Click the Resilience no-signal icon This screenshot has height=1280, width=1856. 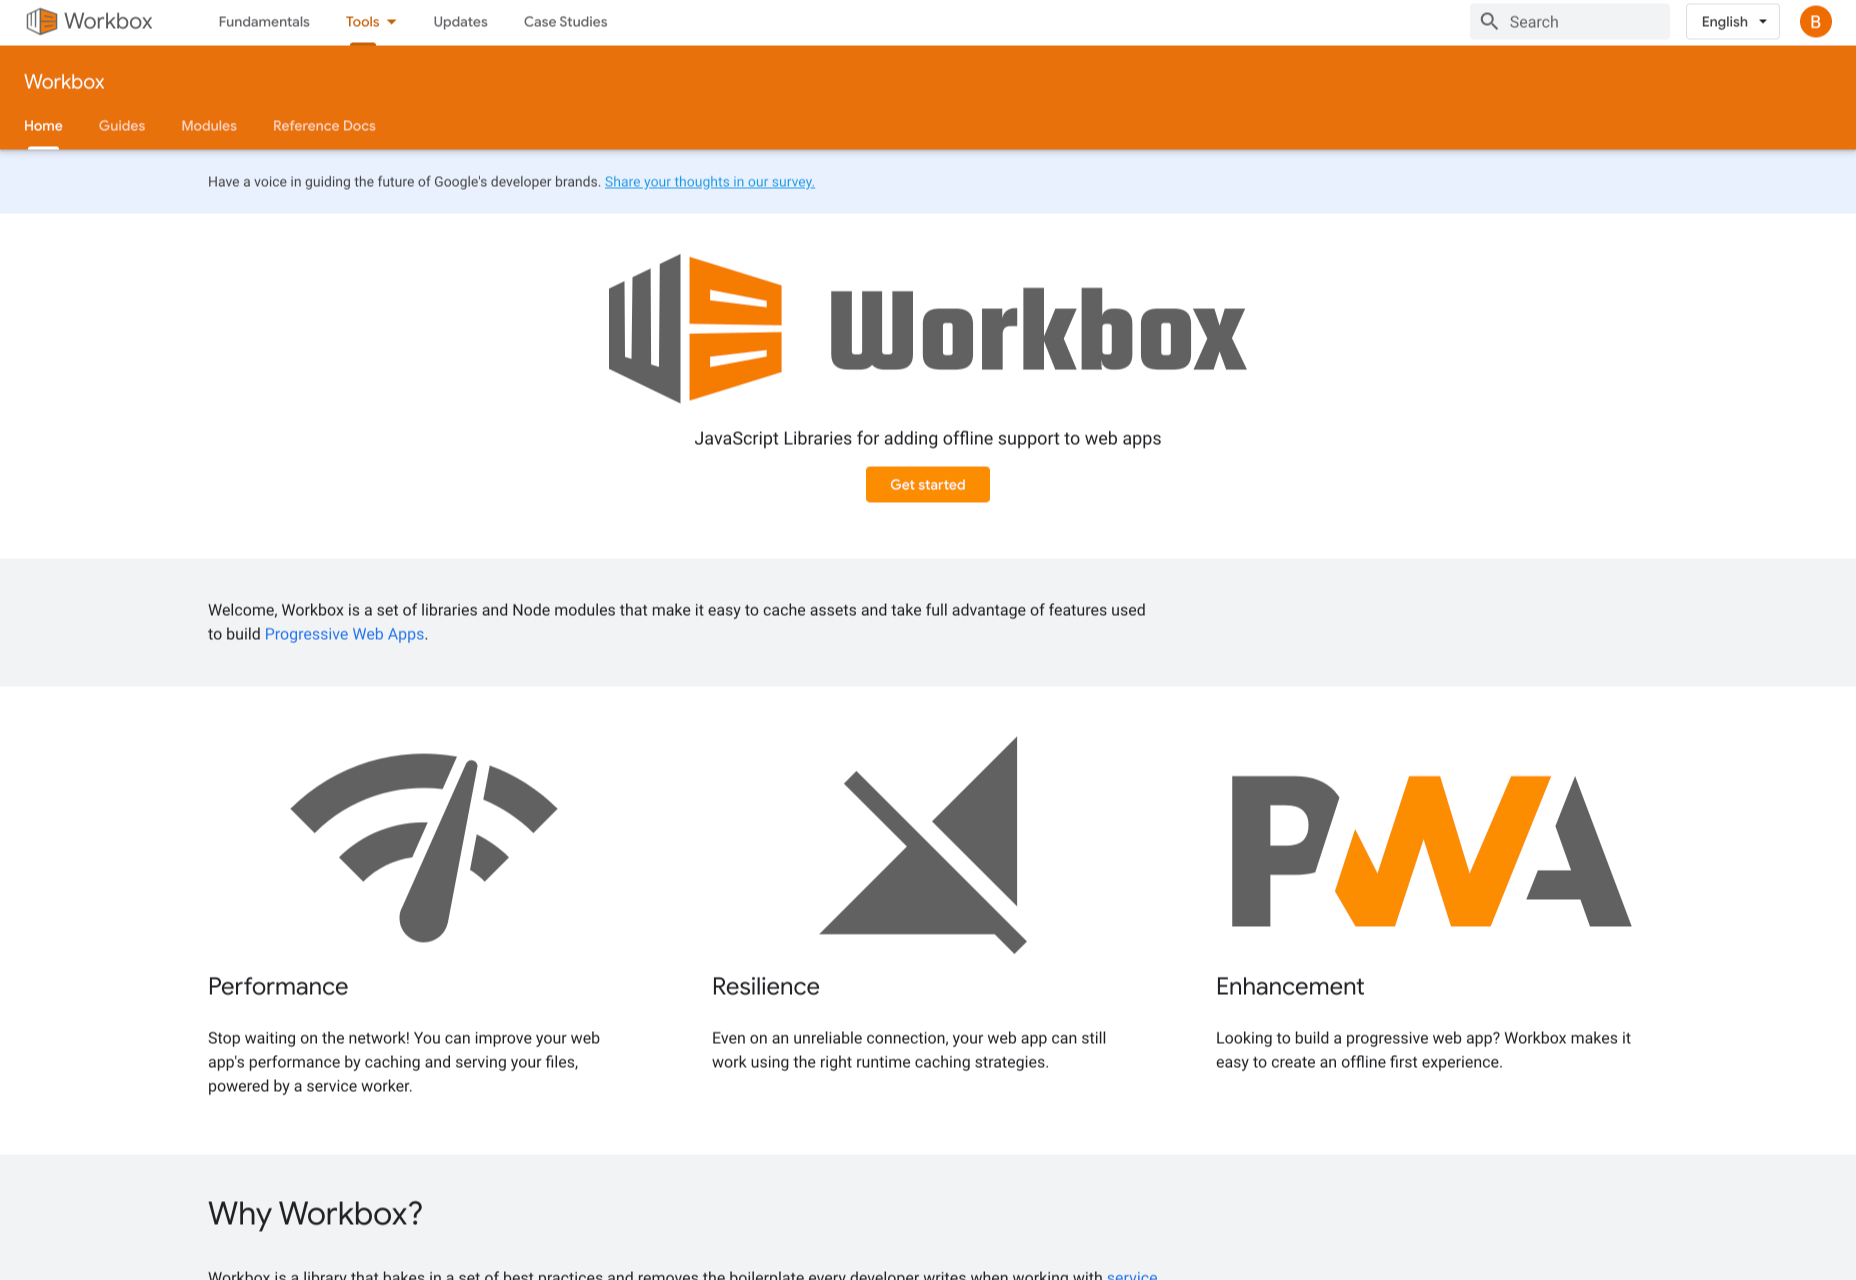[x=923, y=845]
